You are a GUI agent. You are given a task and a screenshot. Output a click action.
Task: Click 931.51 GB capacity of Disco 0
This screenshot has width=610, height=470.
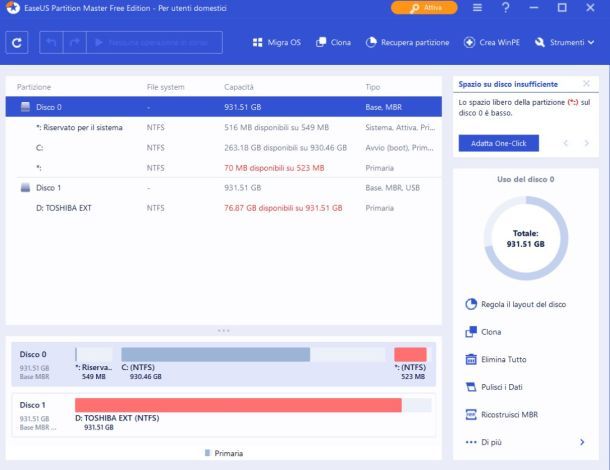pyautogui.click(x=243, y=107)
